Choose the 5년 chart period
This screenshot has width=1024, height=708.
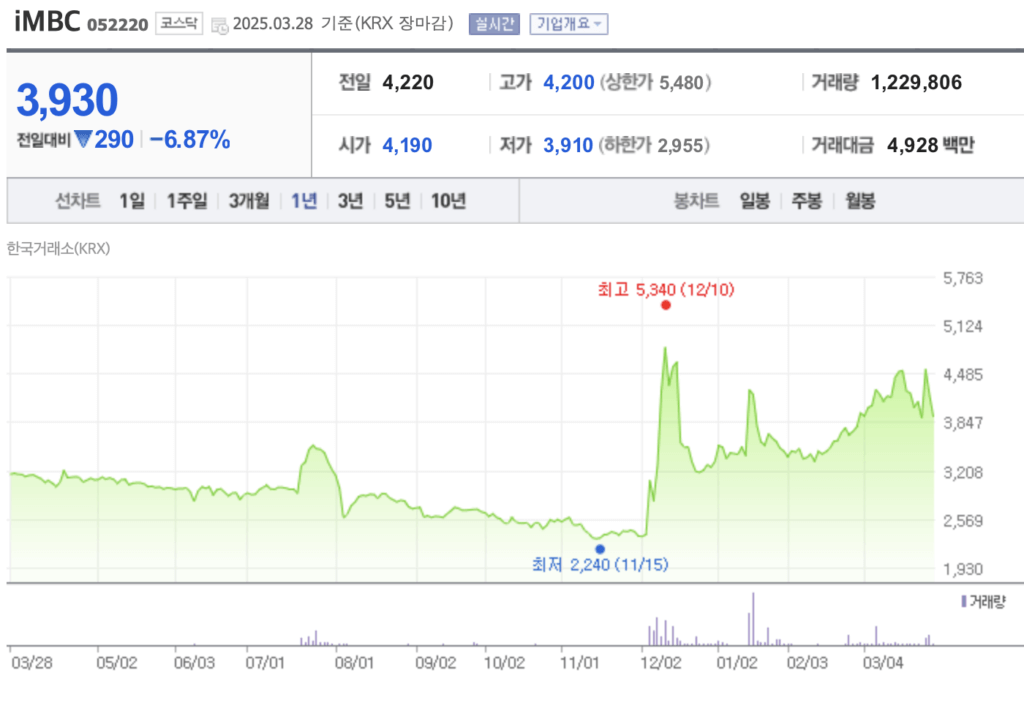coord(397,201)
